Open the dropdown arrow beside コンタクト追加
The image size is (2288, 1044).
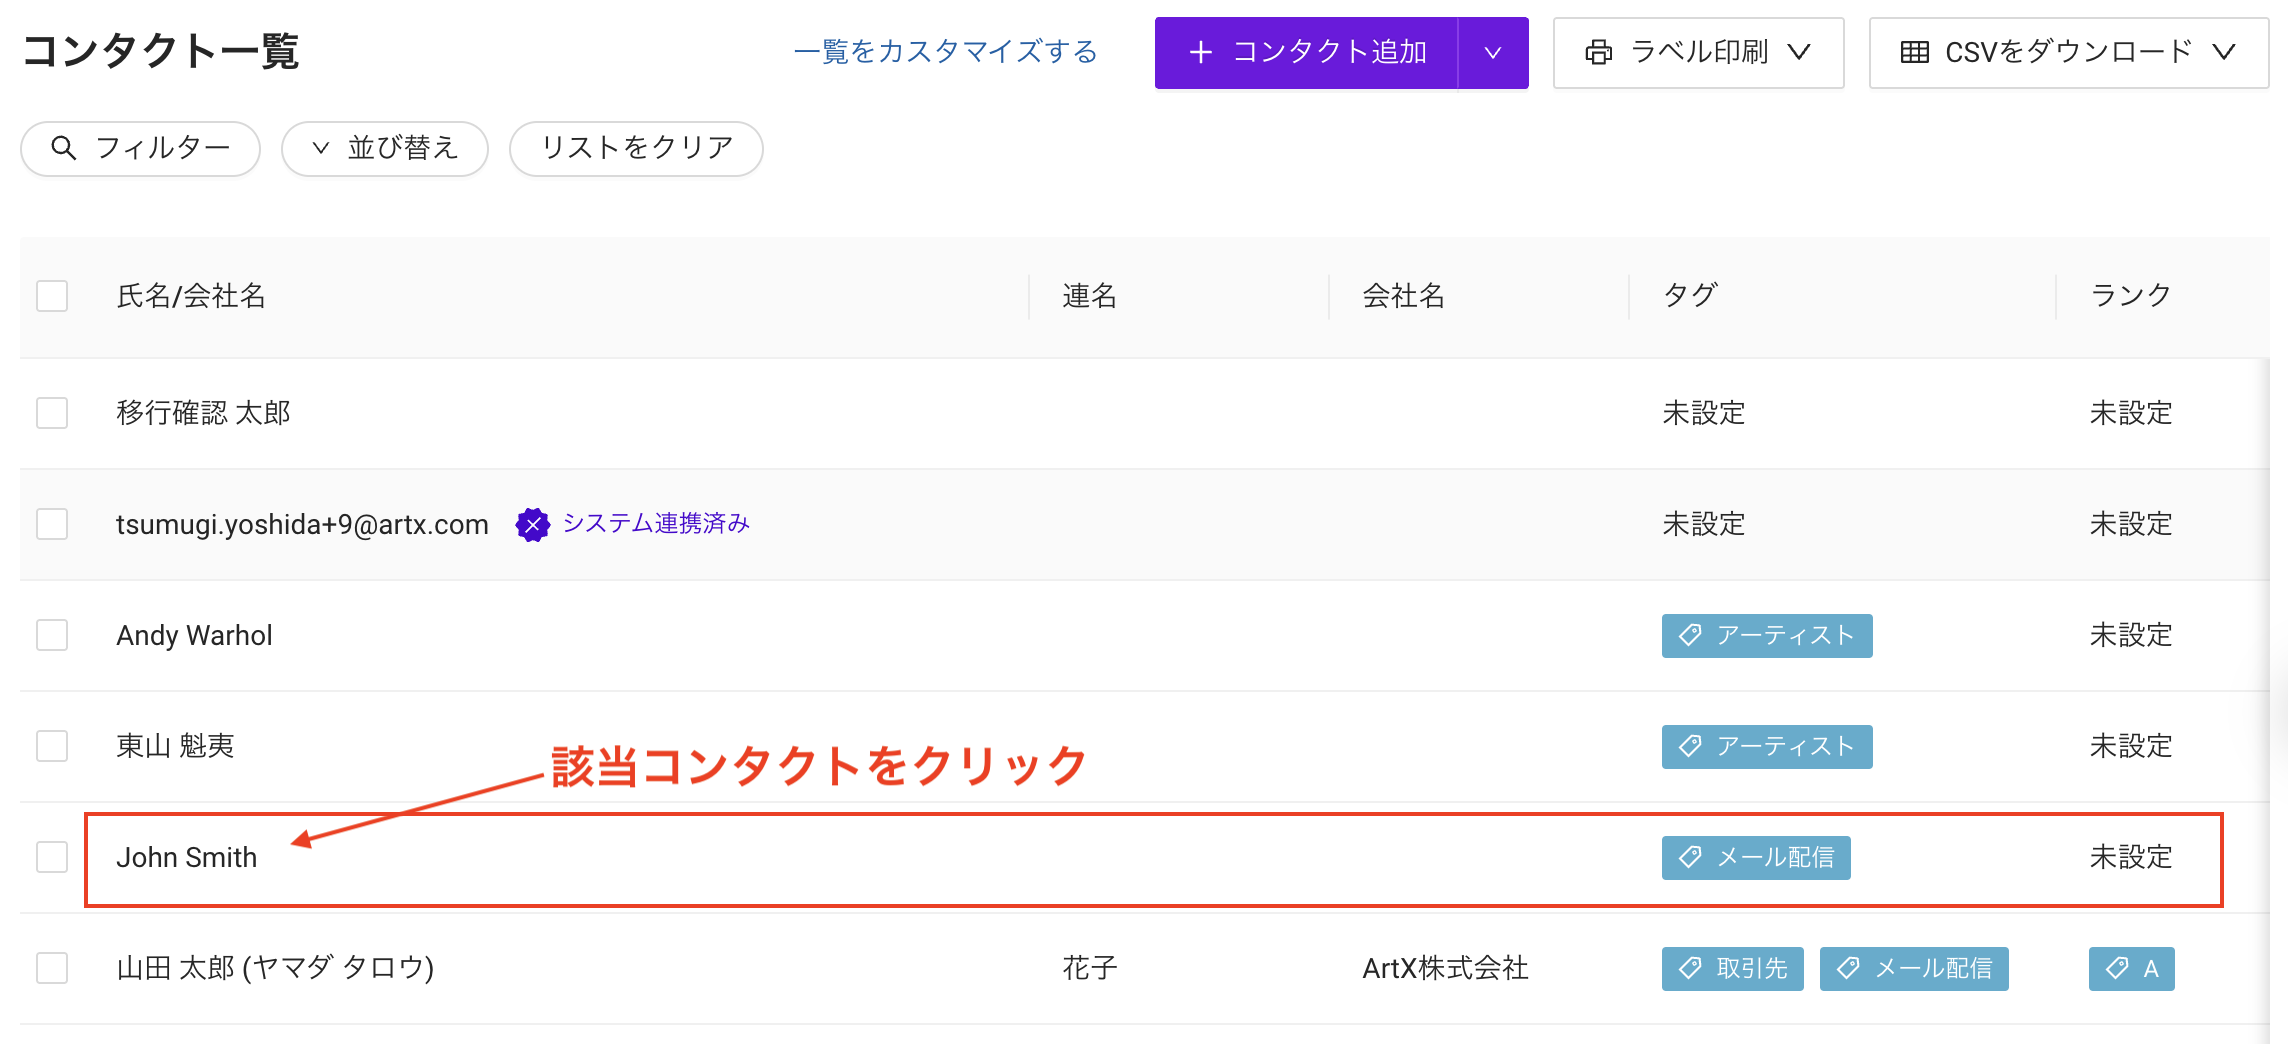point(1493,53)
